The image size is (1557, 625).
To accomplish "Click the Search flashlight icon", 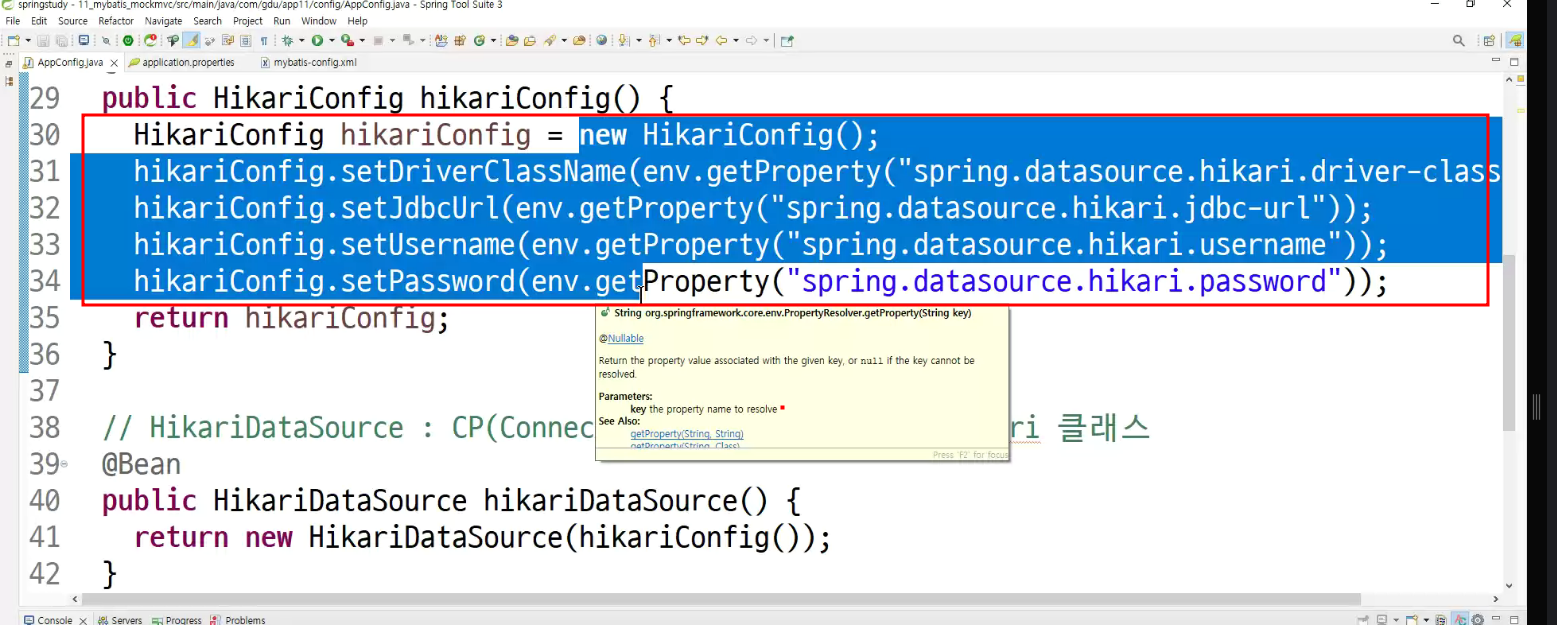I will pos(549,40).
